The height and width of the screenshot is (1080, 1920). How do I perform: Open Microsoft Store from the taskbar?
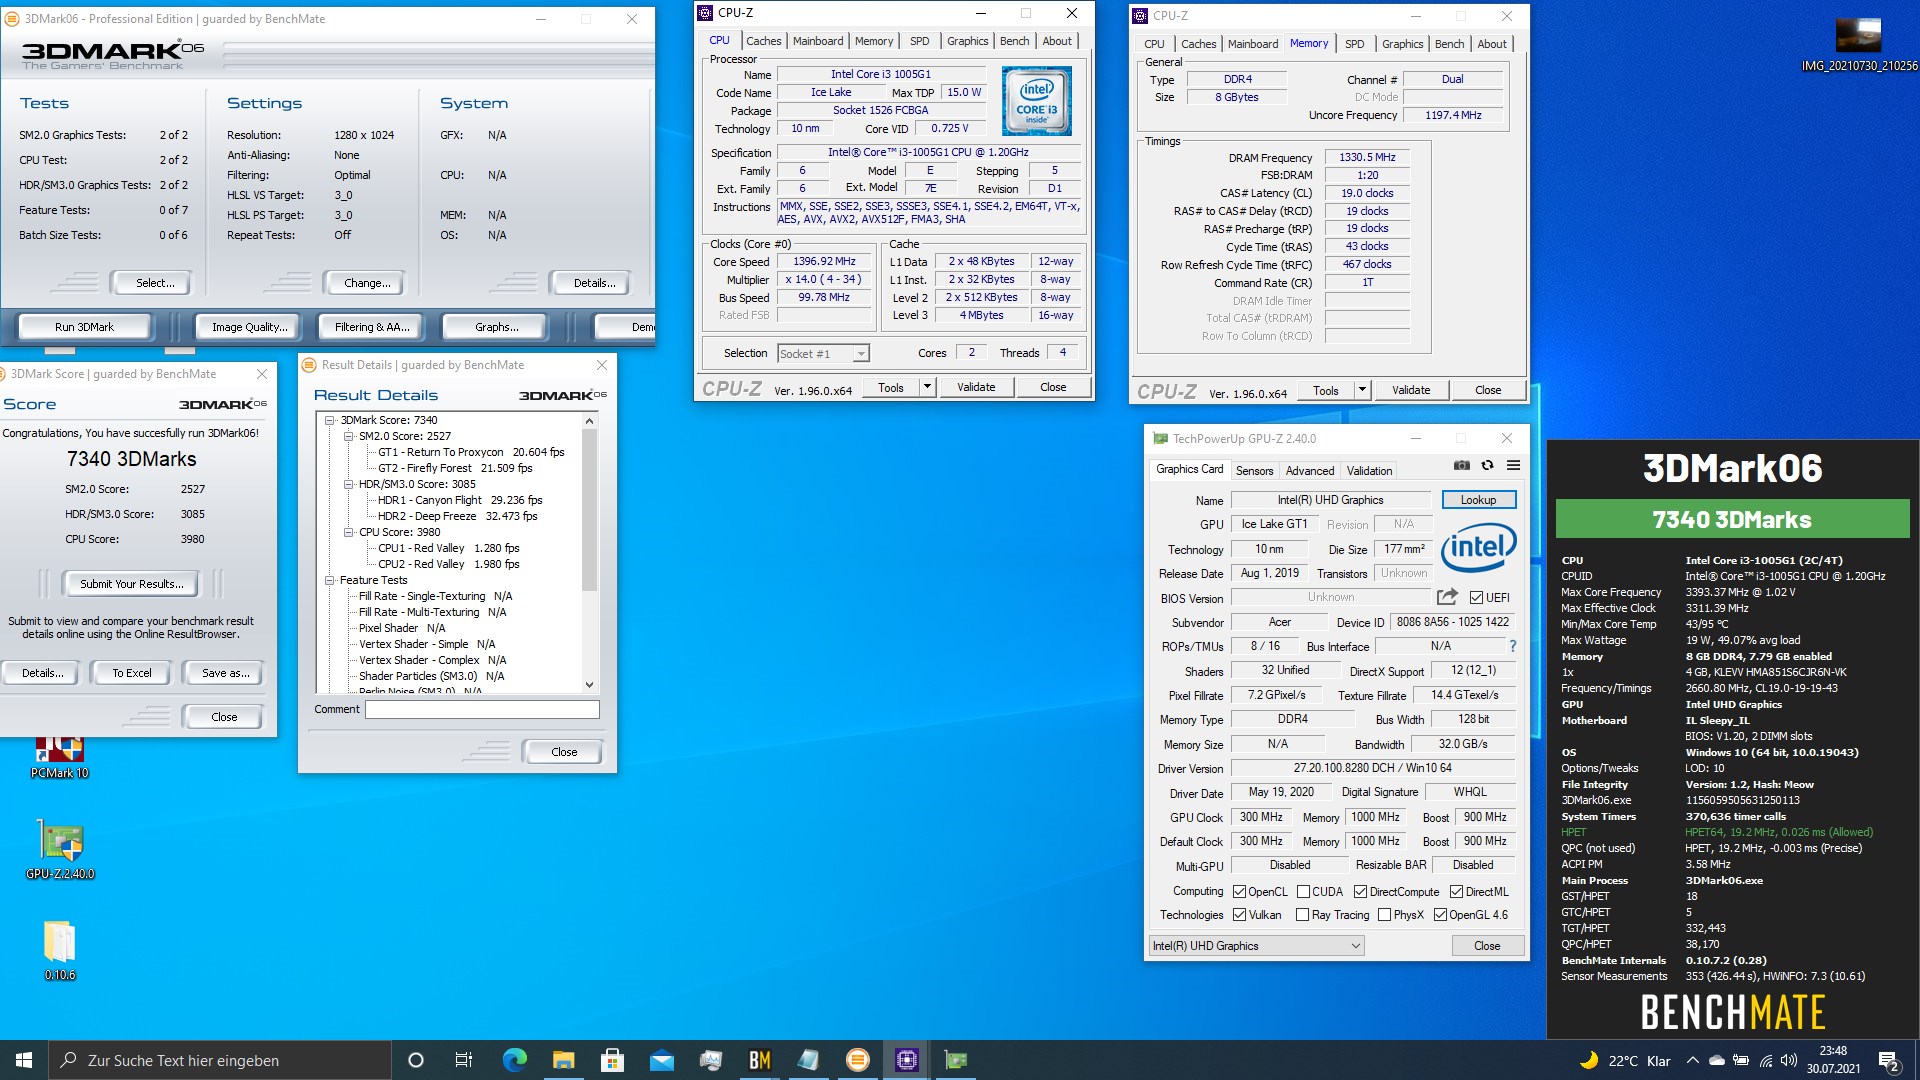[612, 1060]
